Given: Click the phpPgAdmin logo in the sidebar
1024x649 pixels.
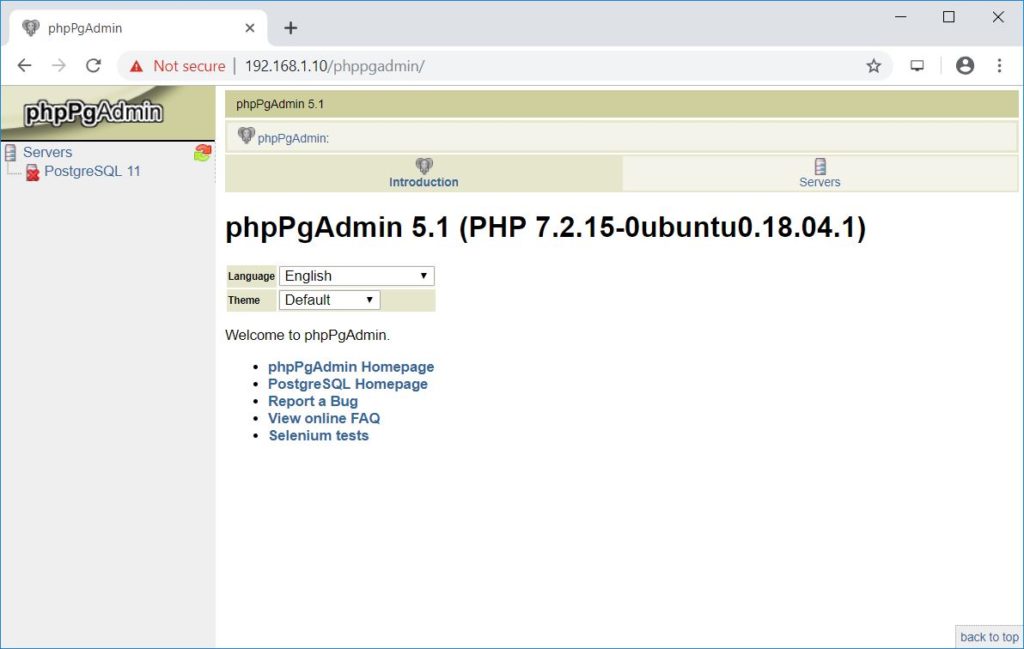Looking at the screenshot, I should point(93,113).
